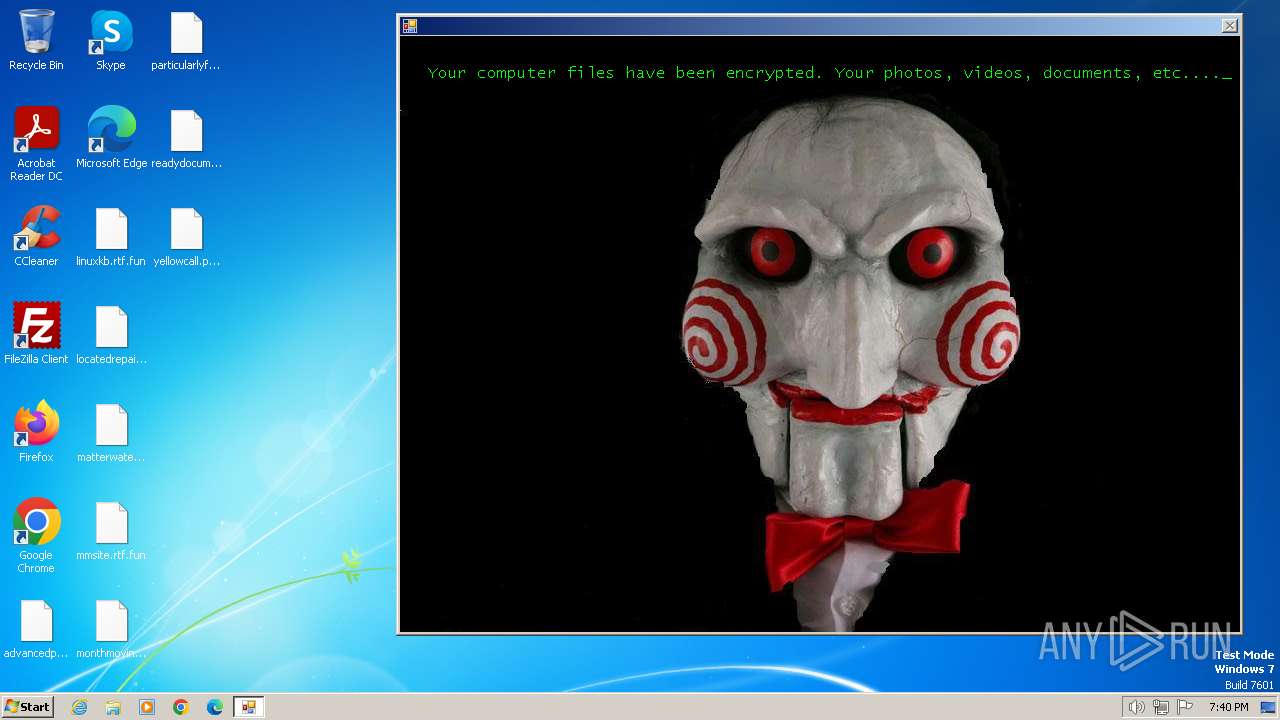The height and width of the screenshot is (720, 1280).
Task: Click the Jigsaw puppet image
Action: [x=853, y=365]
